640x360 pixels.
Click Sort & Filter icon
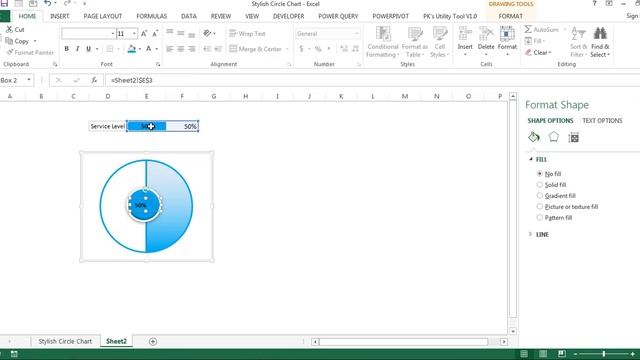tap(579, 33)
